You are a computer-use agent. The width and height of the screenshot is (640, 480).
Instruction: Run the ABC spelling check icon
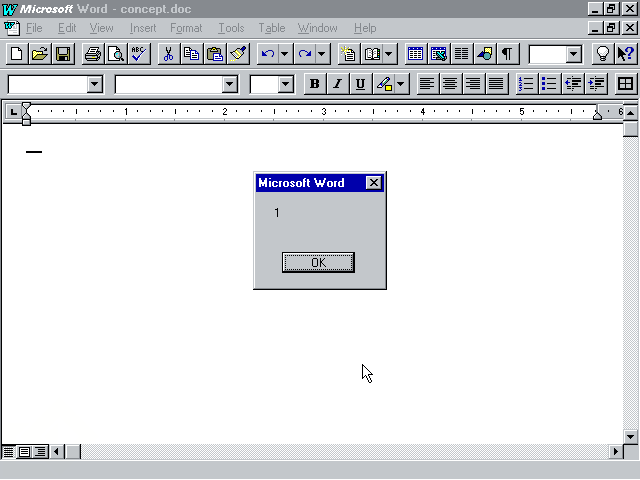(x=139, y=54)
